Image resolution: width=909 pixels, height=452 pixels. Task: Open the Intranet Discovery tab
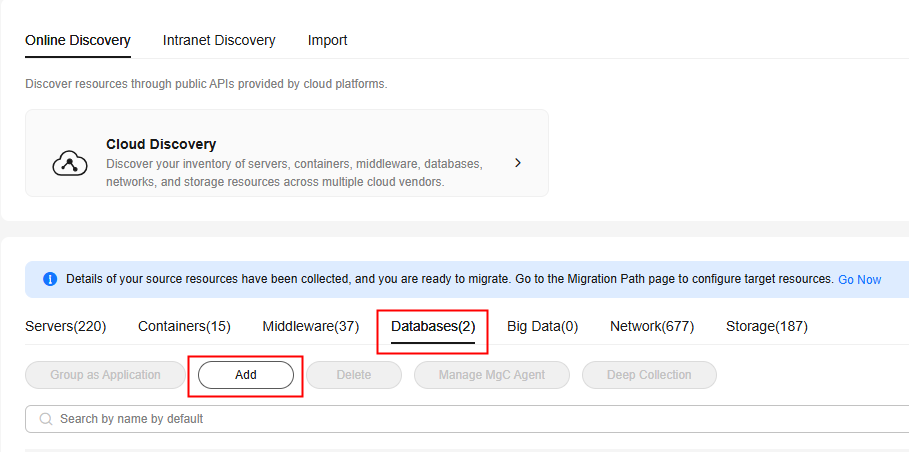point(219,41)
